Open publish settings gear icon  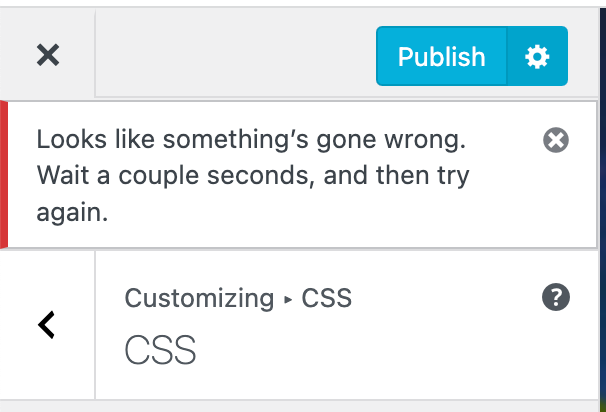pyautogui.click(x=538, y=57)
